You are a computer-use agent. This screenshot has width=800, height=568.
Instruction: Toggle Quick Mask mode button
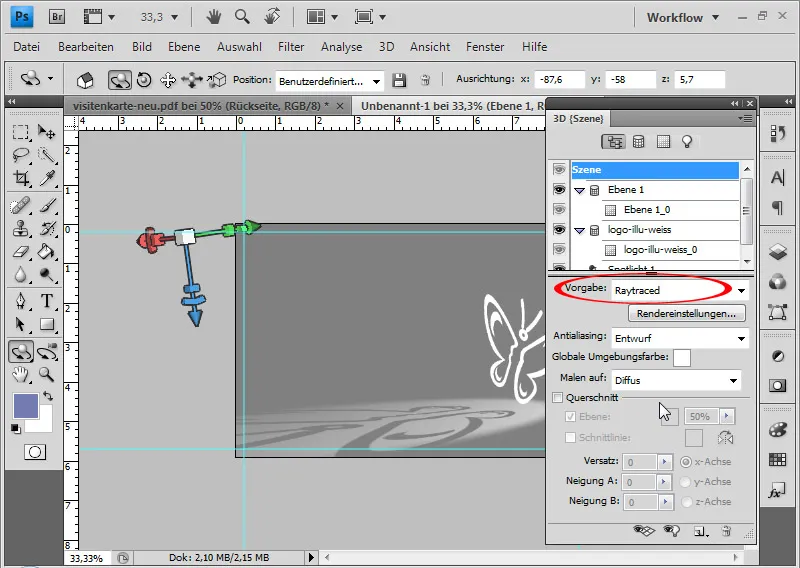(35, 452)
